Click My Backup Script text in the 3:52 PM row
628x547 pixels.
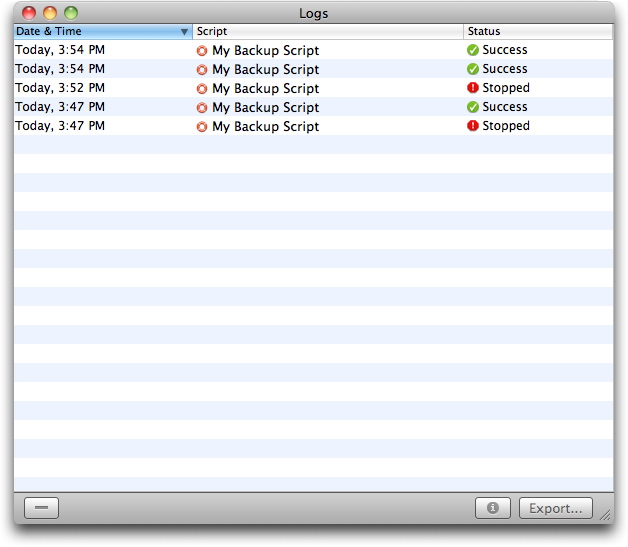tap(266, 88)
